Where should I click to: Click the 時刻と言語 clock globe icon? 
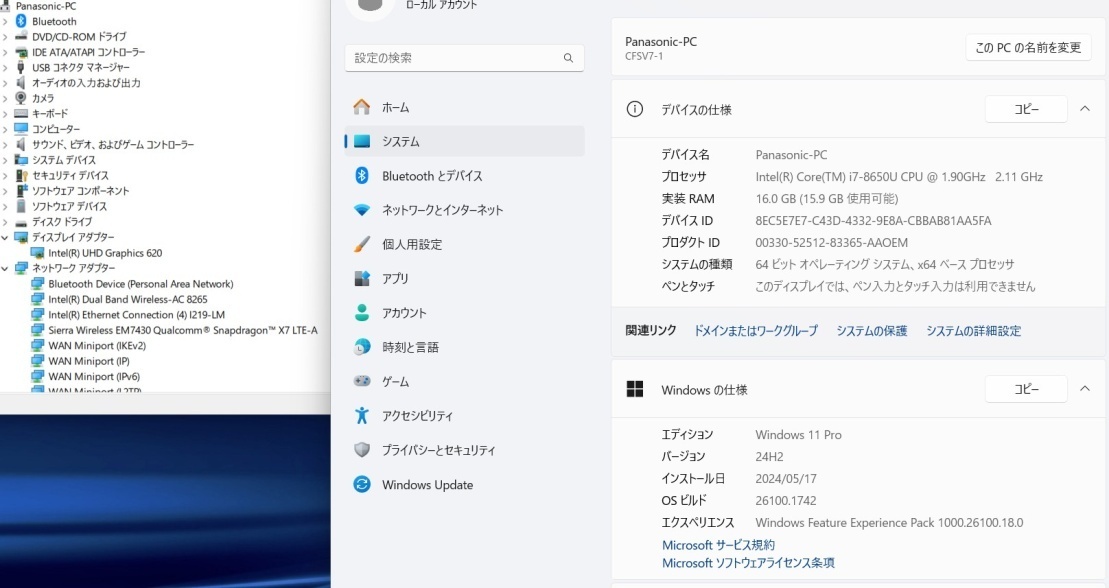pos(361,347)
